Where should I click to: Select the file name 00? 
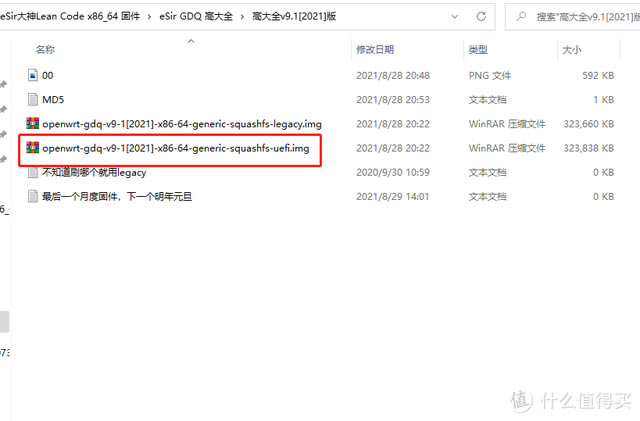48,76
